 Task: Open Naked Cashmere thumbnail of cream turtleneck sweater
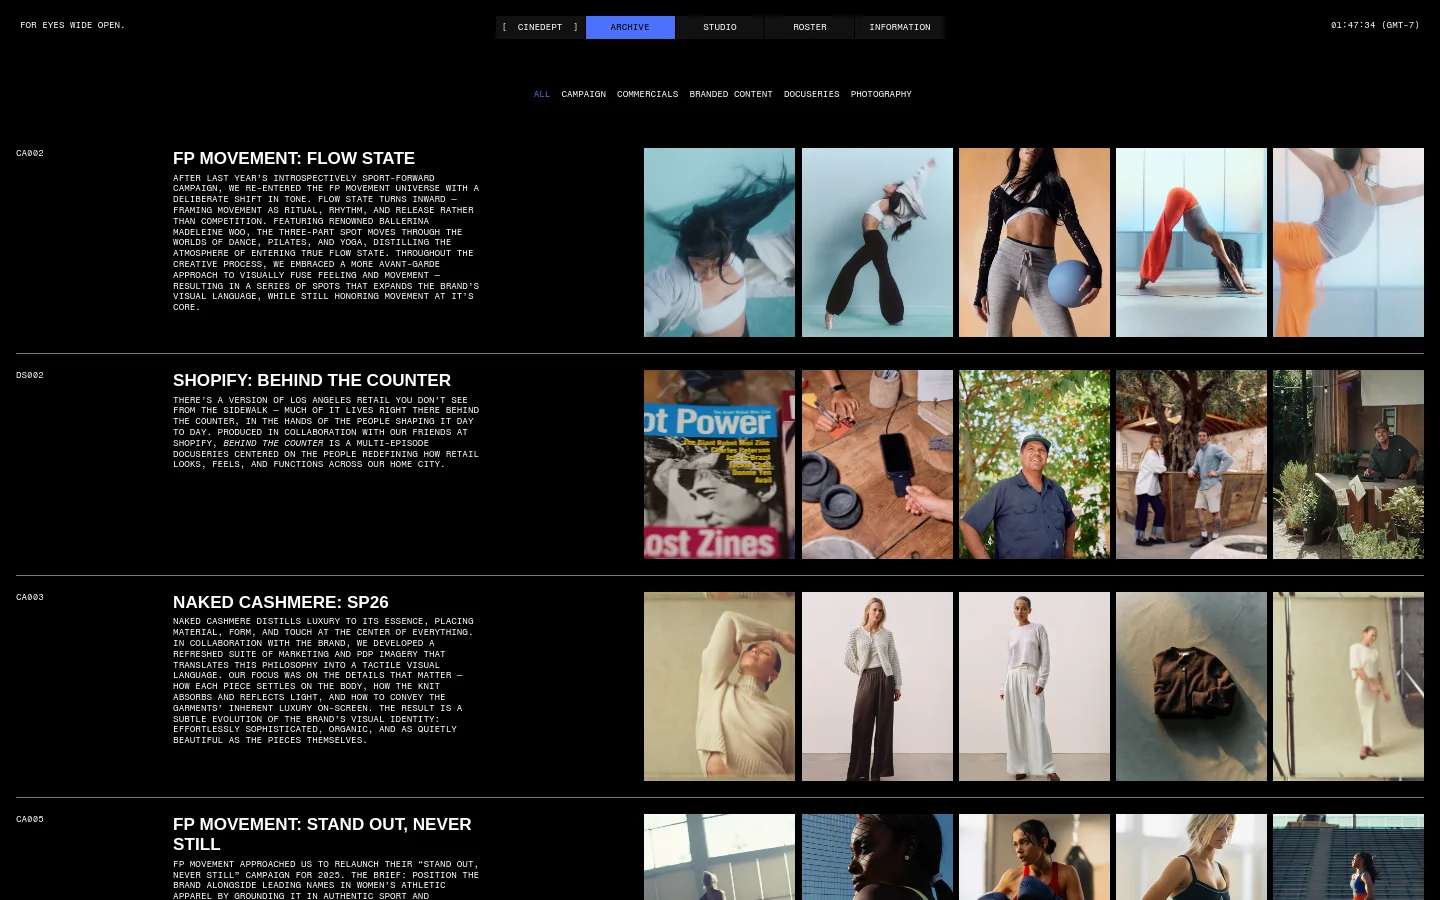tap(719, 686)
